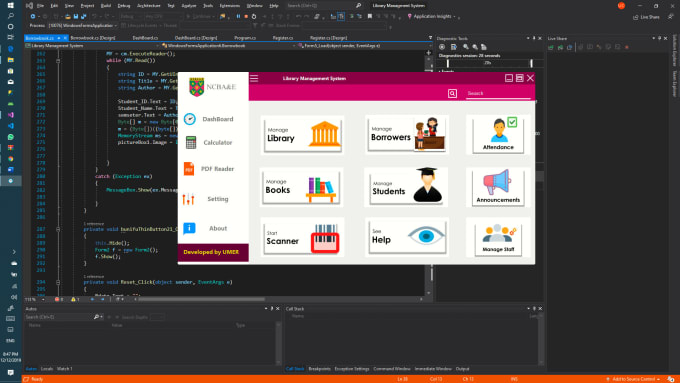Image resolution: width=680 pixels, height=383 pixels.
Task: Open the Announcements tile
Action: click(x=498, y=187)
